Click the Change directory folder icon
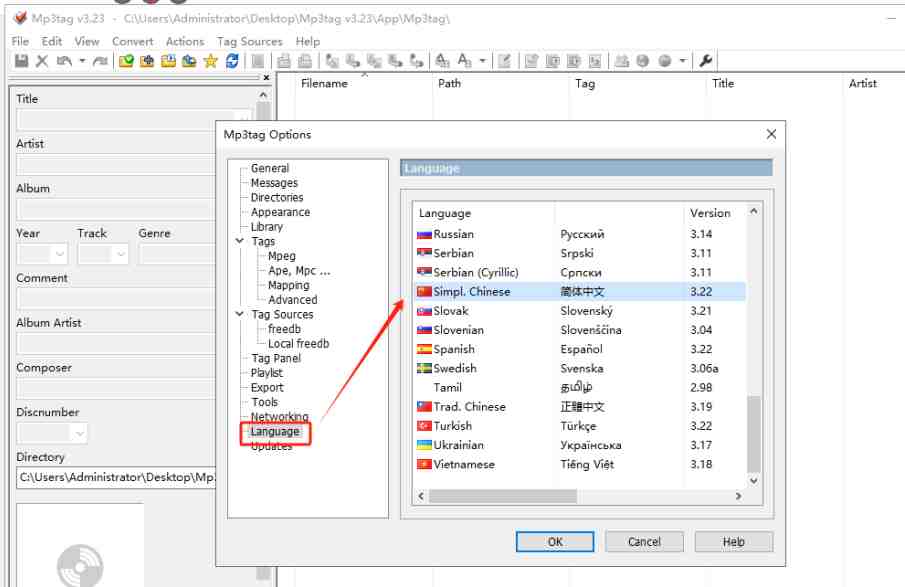This screenshot has width=905, height=587. pos(126,61)
